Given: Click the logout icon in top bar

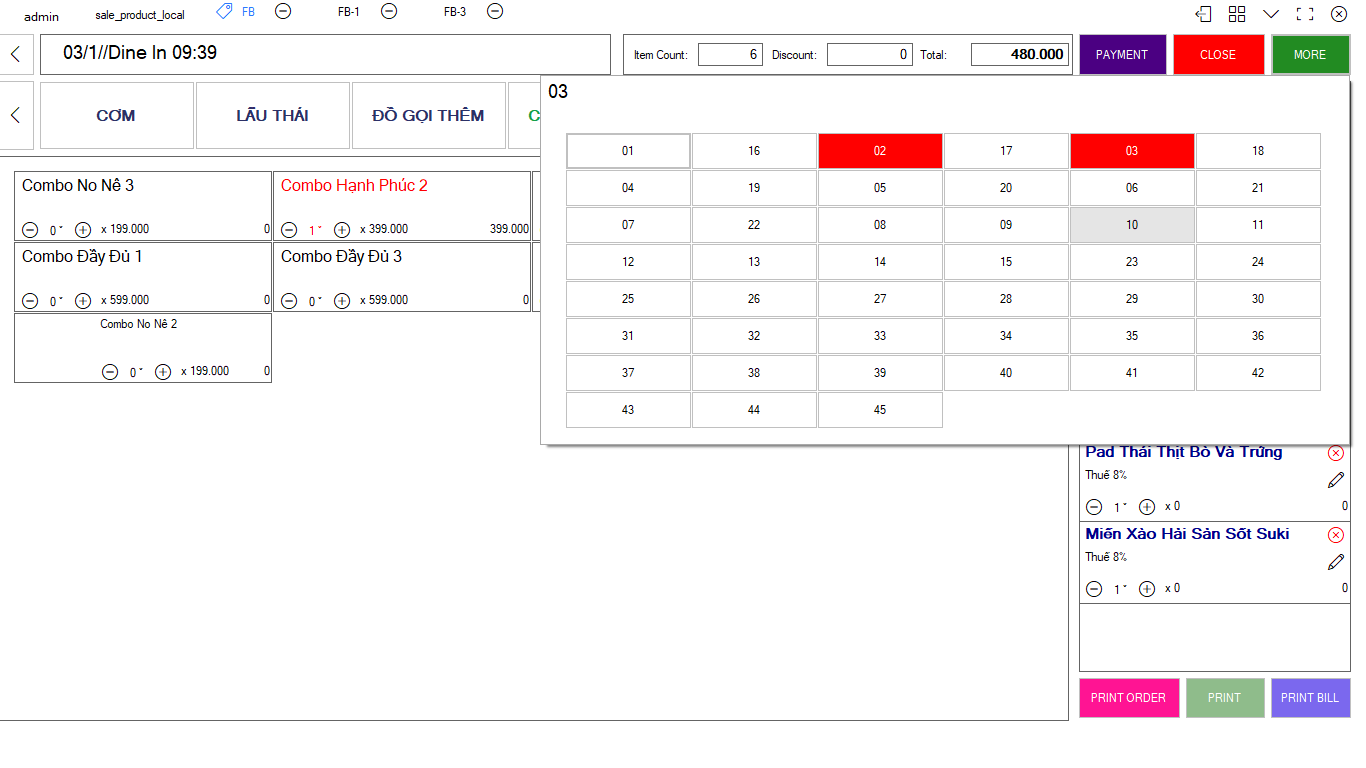Looking at the screenshot, I should pyautogui.click(x=1204, y=14).
